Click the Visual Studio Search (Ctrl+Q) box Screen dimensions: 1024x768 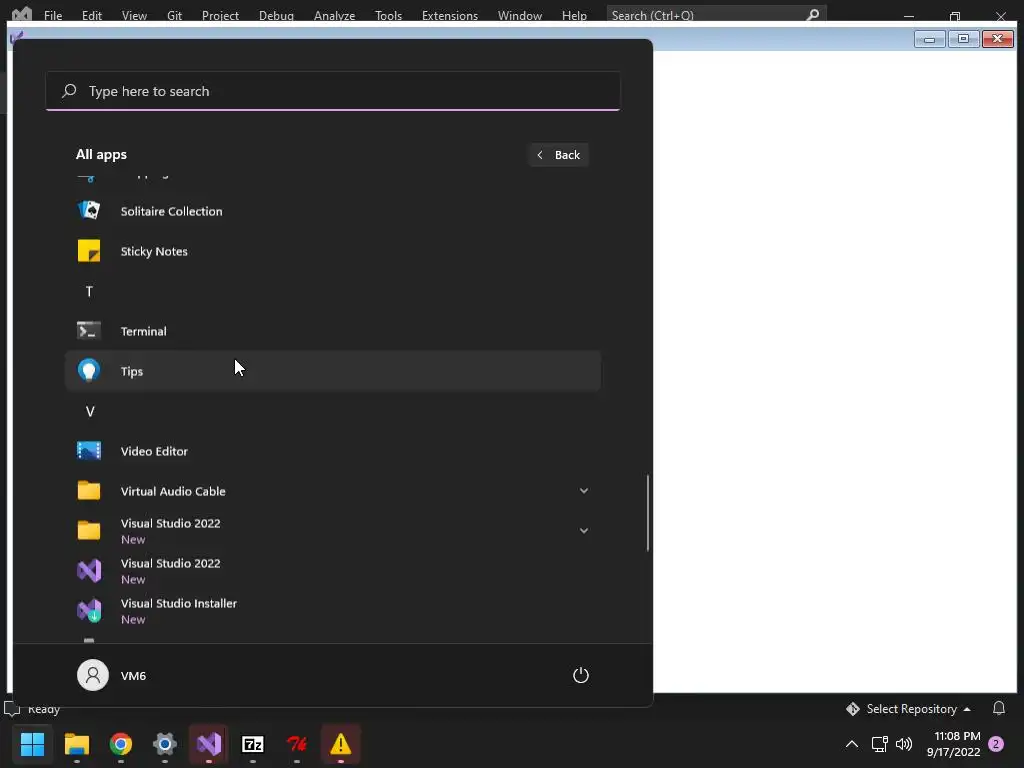716,14
